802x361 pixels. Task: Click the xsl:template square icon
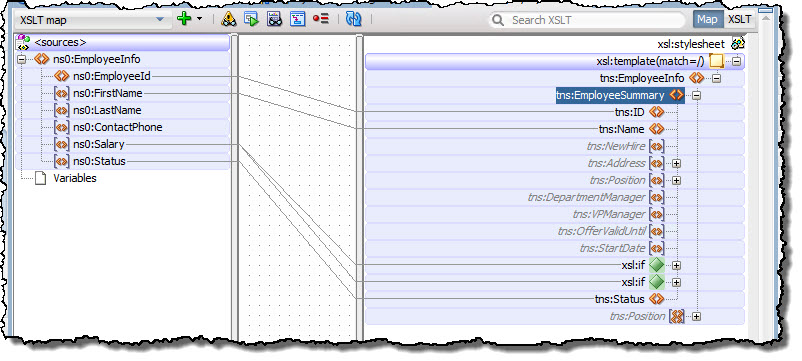[717, 62]
